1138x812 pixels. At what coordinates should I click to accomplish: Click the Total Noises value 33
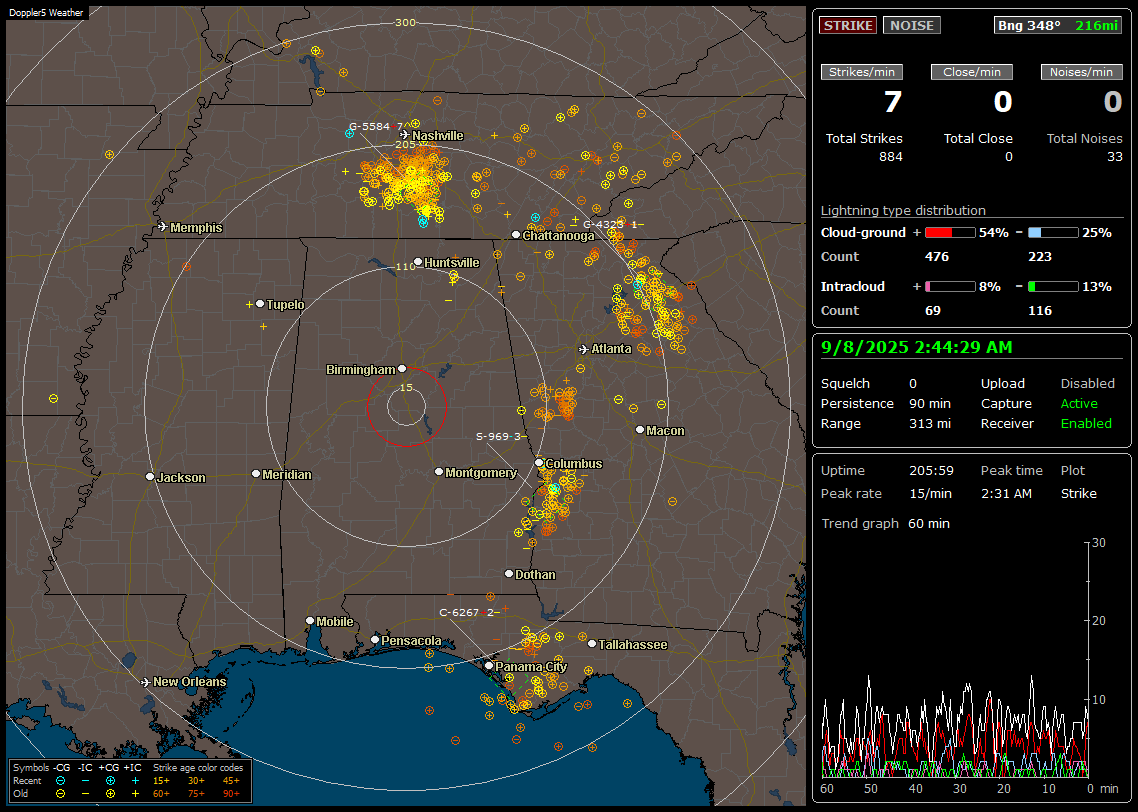1115,157
